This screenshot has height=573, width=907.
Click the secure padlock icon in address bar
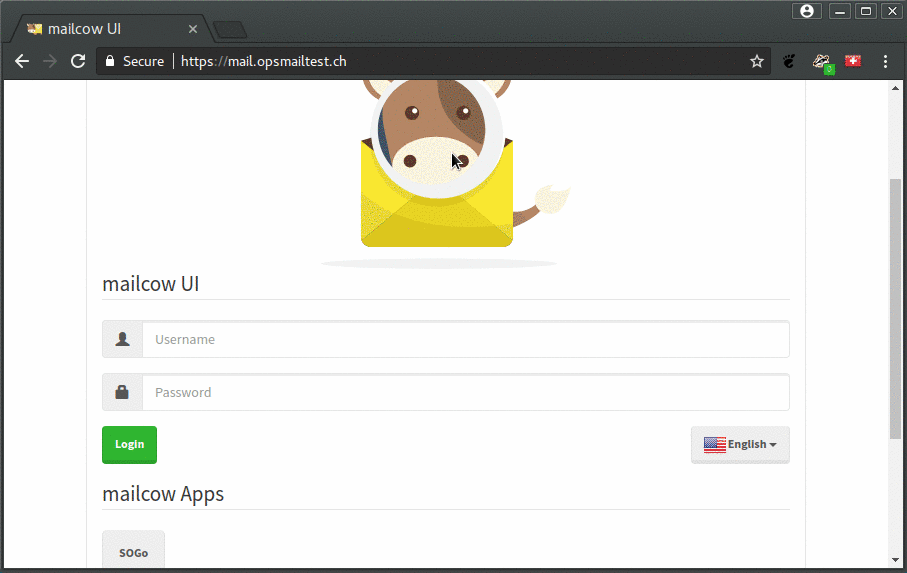[x=110, y=61]
